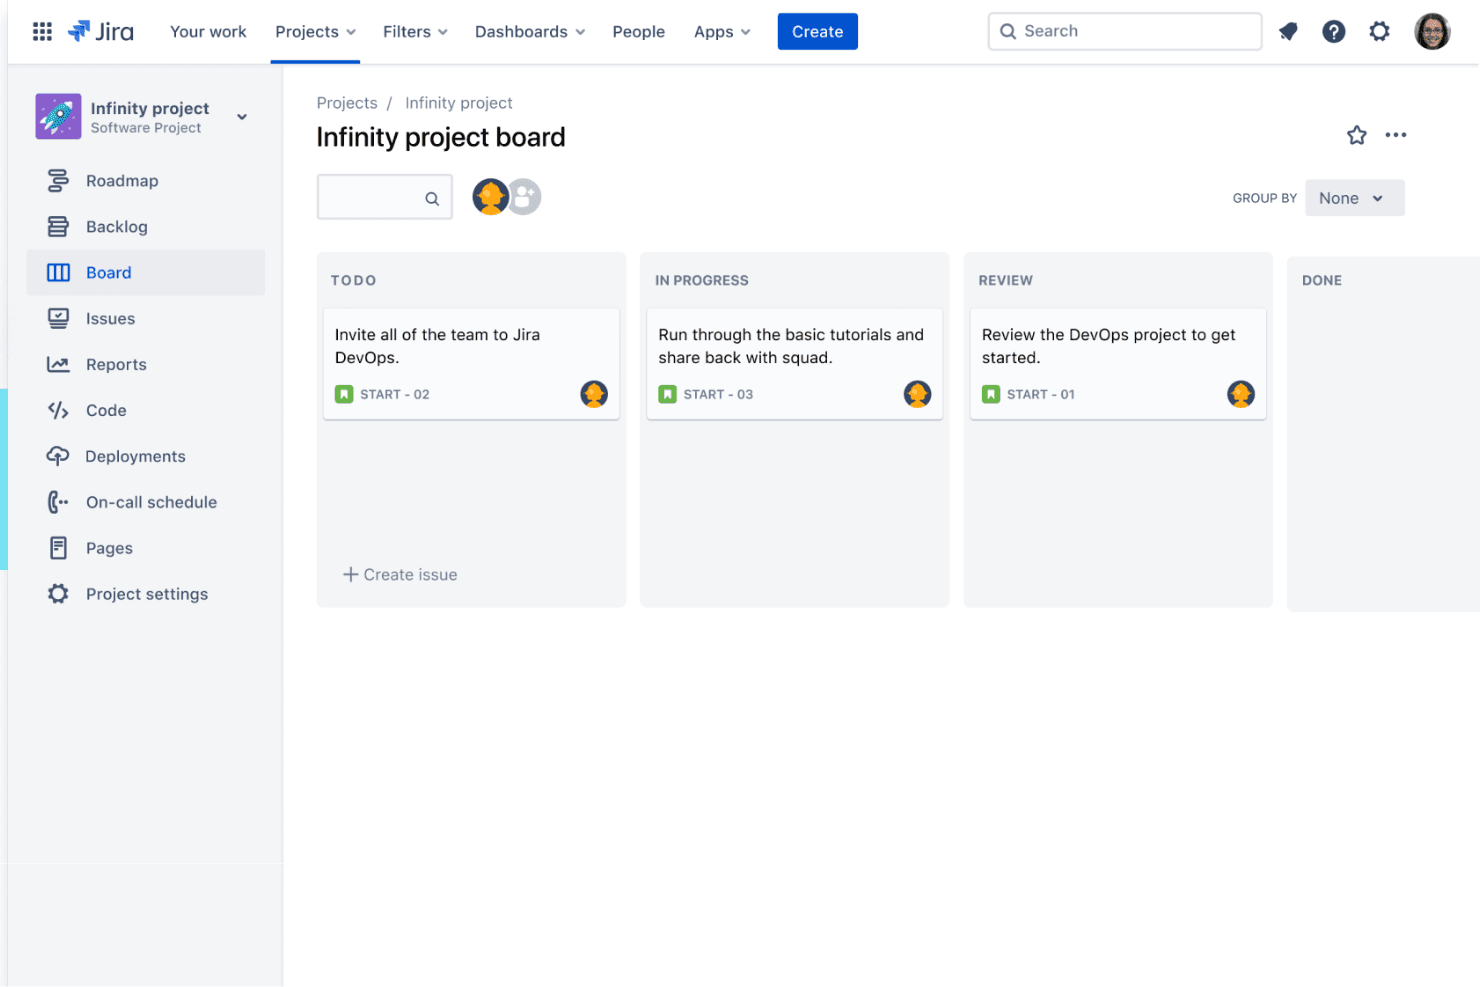This screenshot has width=1480, height=987.
Task: Open the Review the DevOps project card
Action: (1118, 364)
